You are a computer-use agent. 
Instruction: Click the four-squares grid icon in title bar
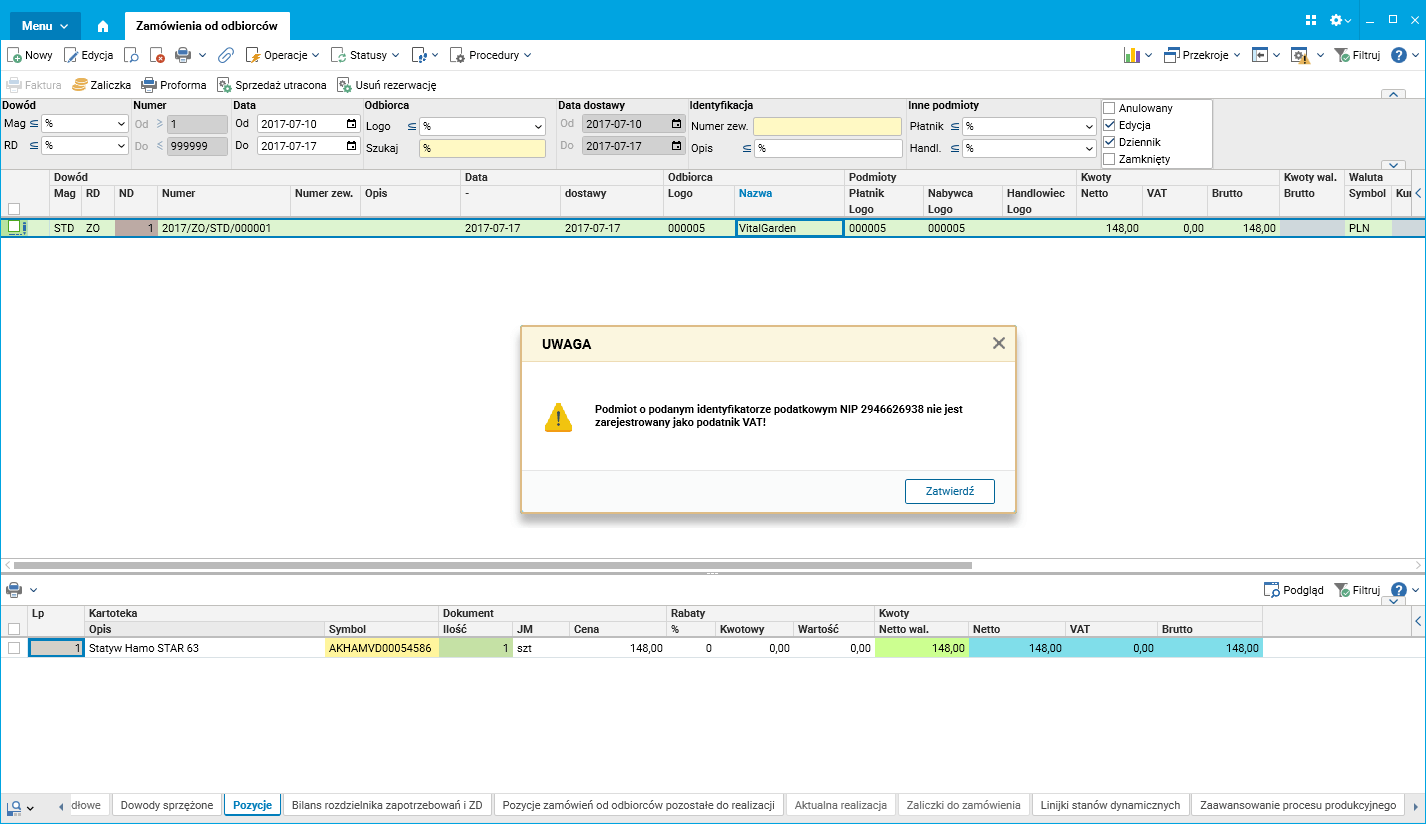coord(1311,20)
